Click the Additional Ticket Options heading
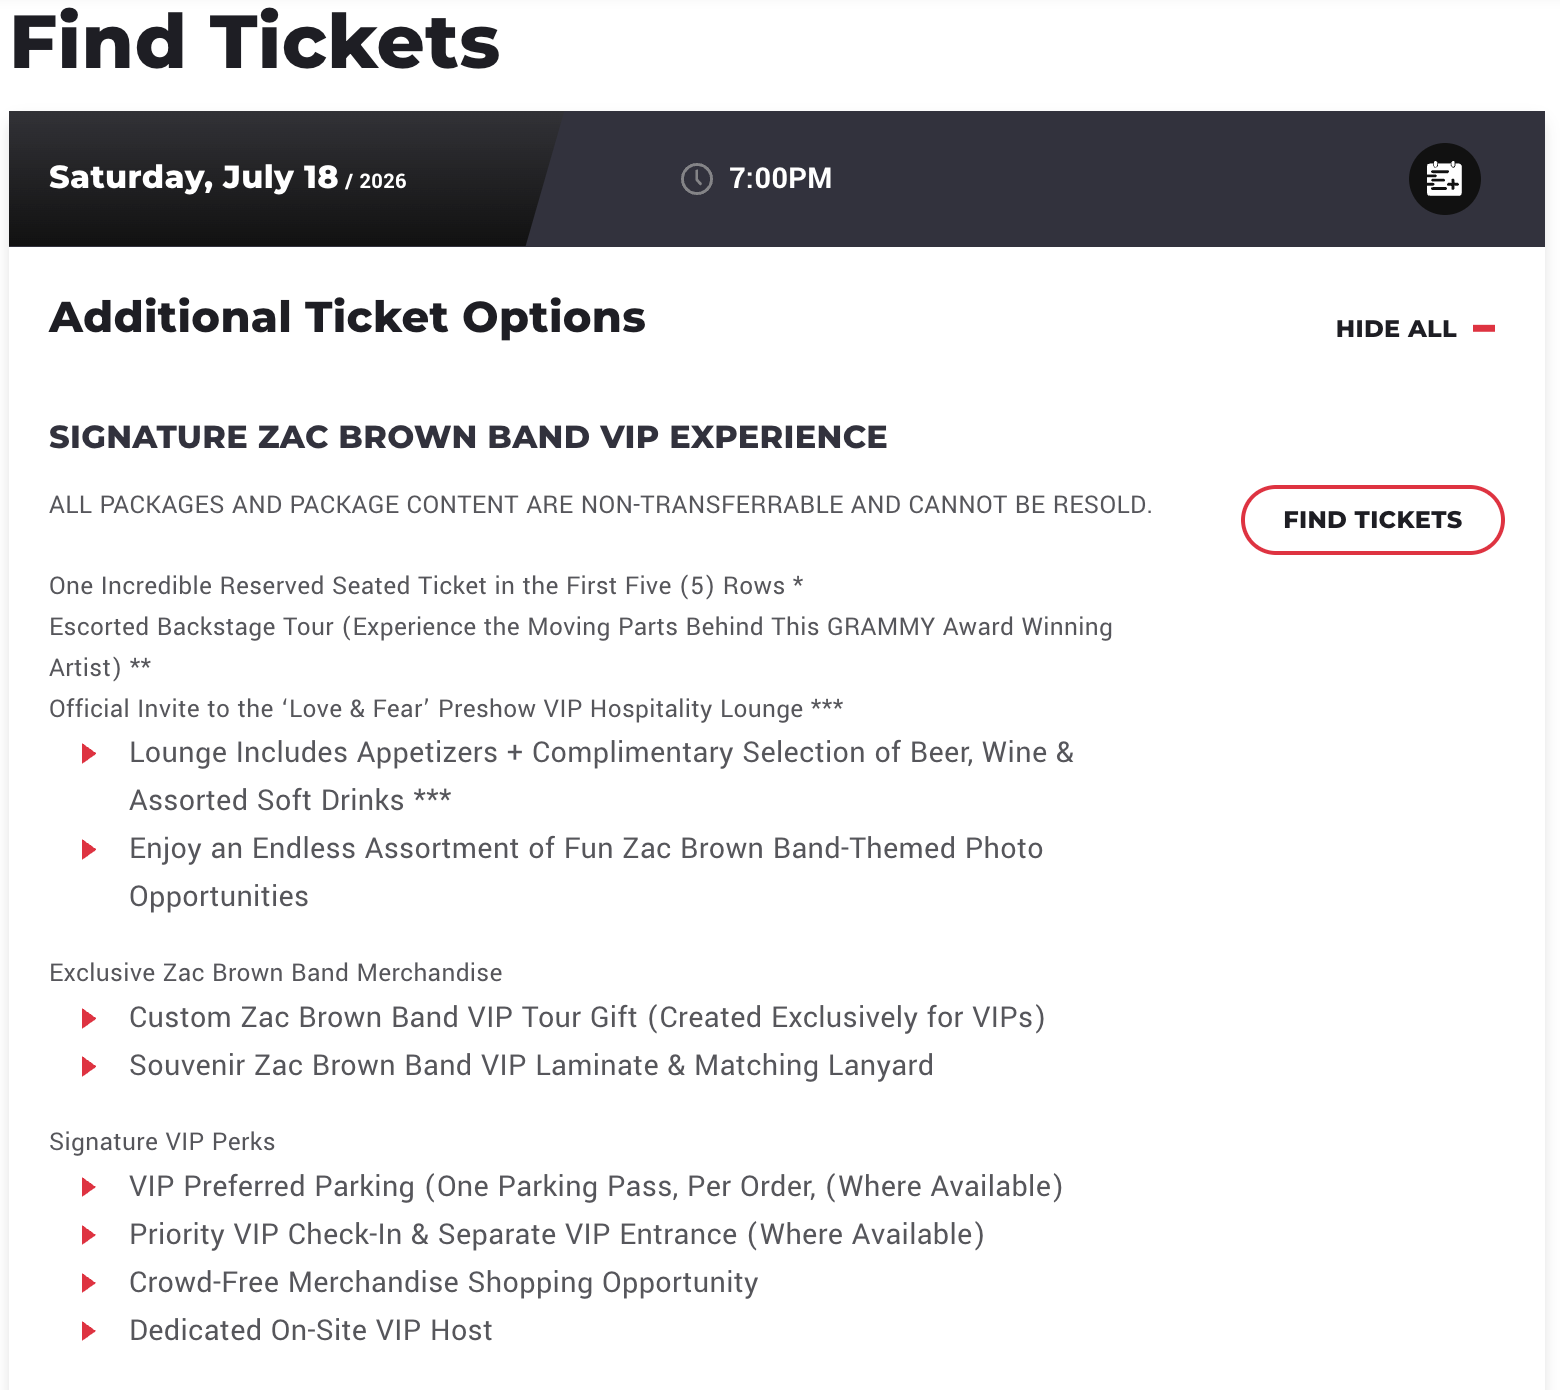 click(x=347, y=317)
